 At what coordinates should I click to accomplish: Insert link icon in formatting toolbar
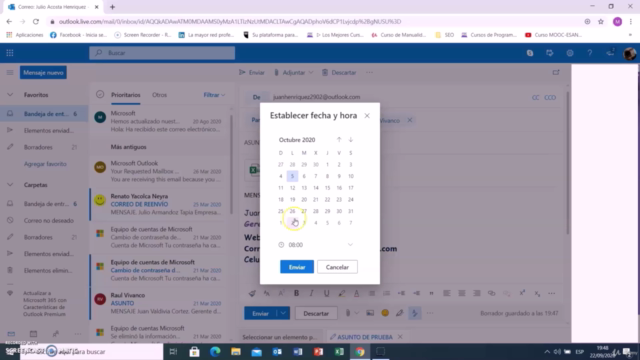click(x=491, y=293)
